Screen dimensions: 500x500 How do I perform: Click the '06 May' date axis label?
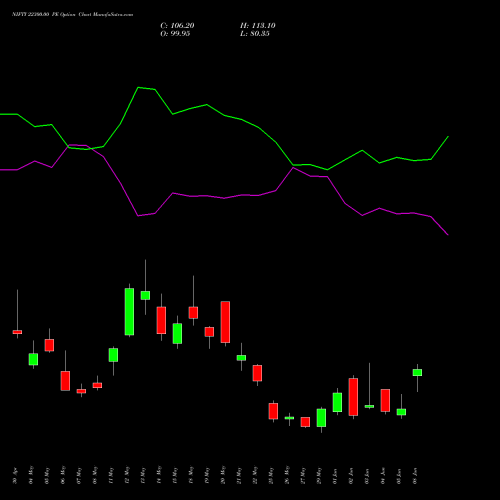point(63,475)
